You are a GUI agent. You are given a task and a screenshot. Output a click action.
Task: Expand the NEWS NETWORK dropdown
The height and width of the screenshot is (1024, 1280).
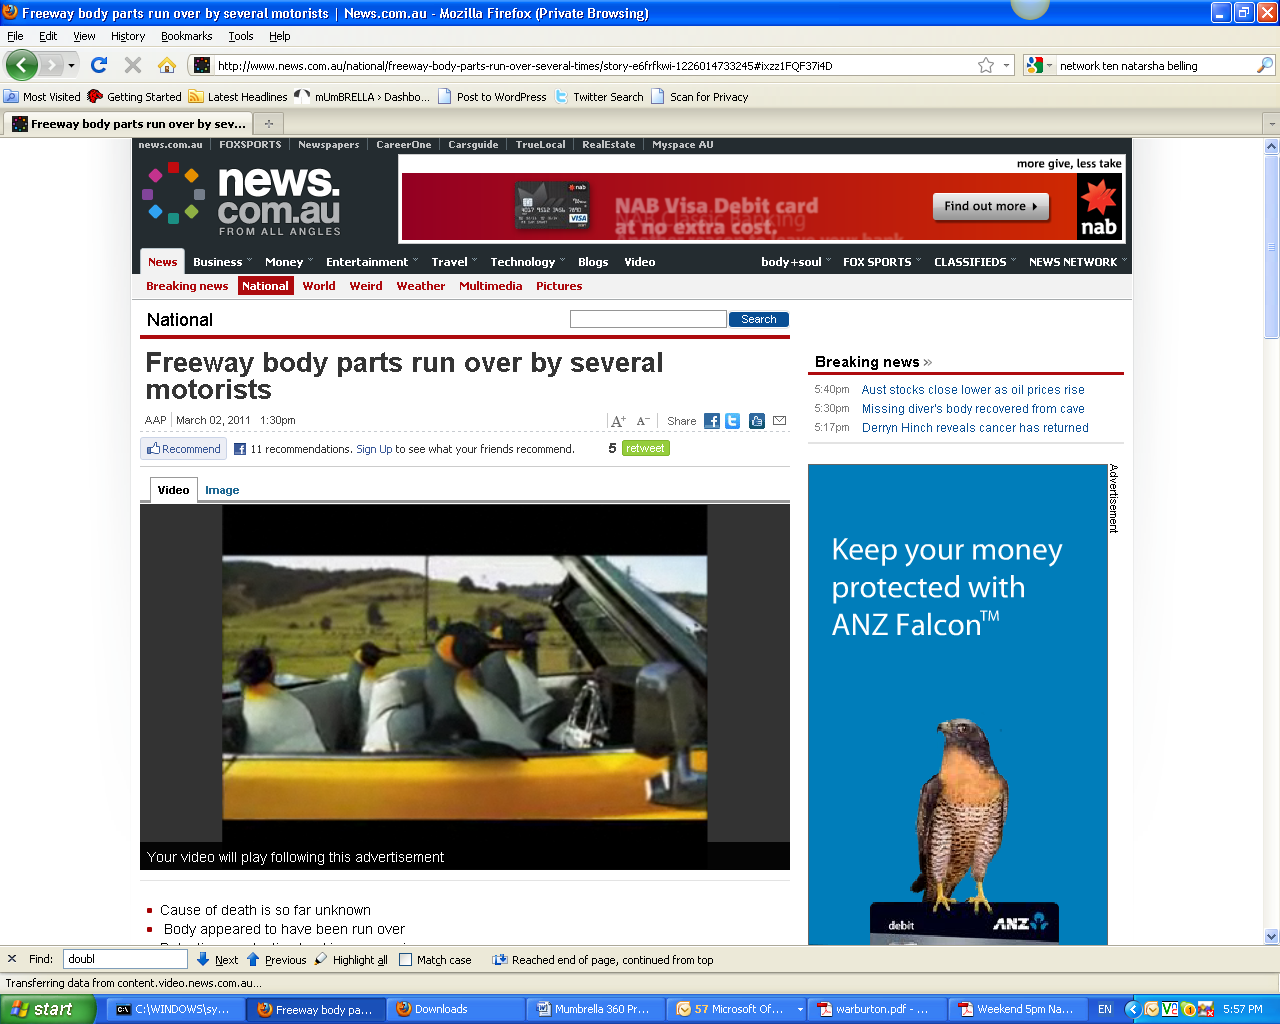[1124, 262]
